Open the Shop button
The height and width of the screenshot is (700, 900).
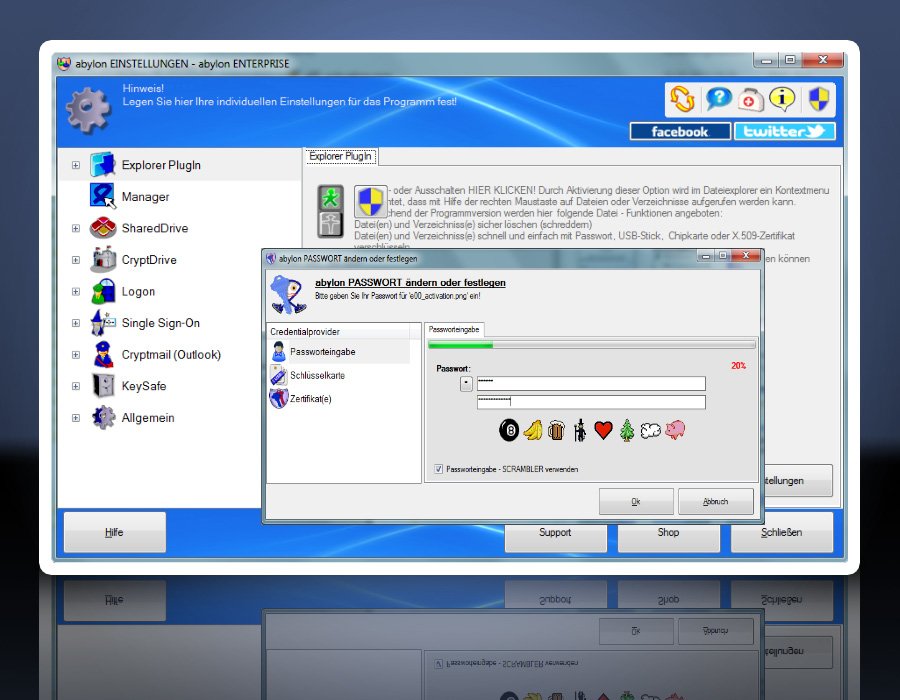(x=668, y=538)
